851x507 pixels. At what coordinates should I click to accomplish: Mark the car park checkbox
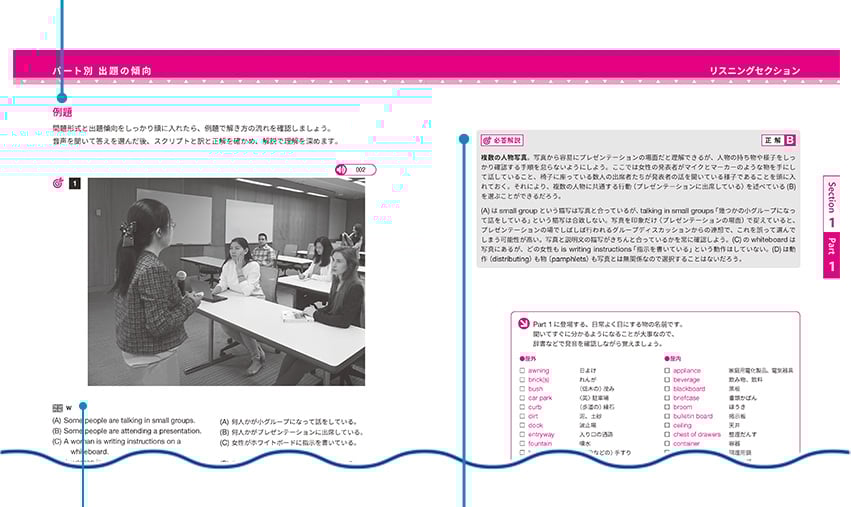pyautogui.click(x=522, y=398)
